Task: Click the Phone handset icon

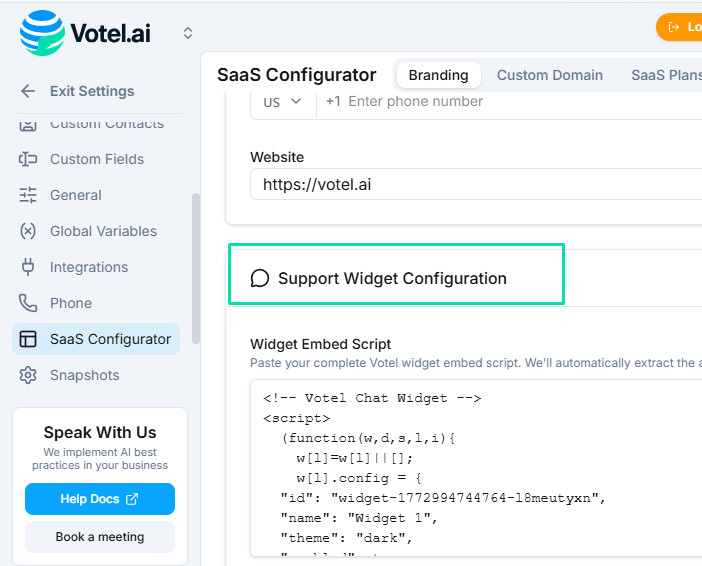Action: [x=28, y=303]
